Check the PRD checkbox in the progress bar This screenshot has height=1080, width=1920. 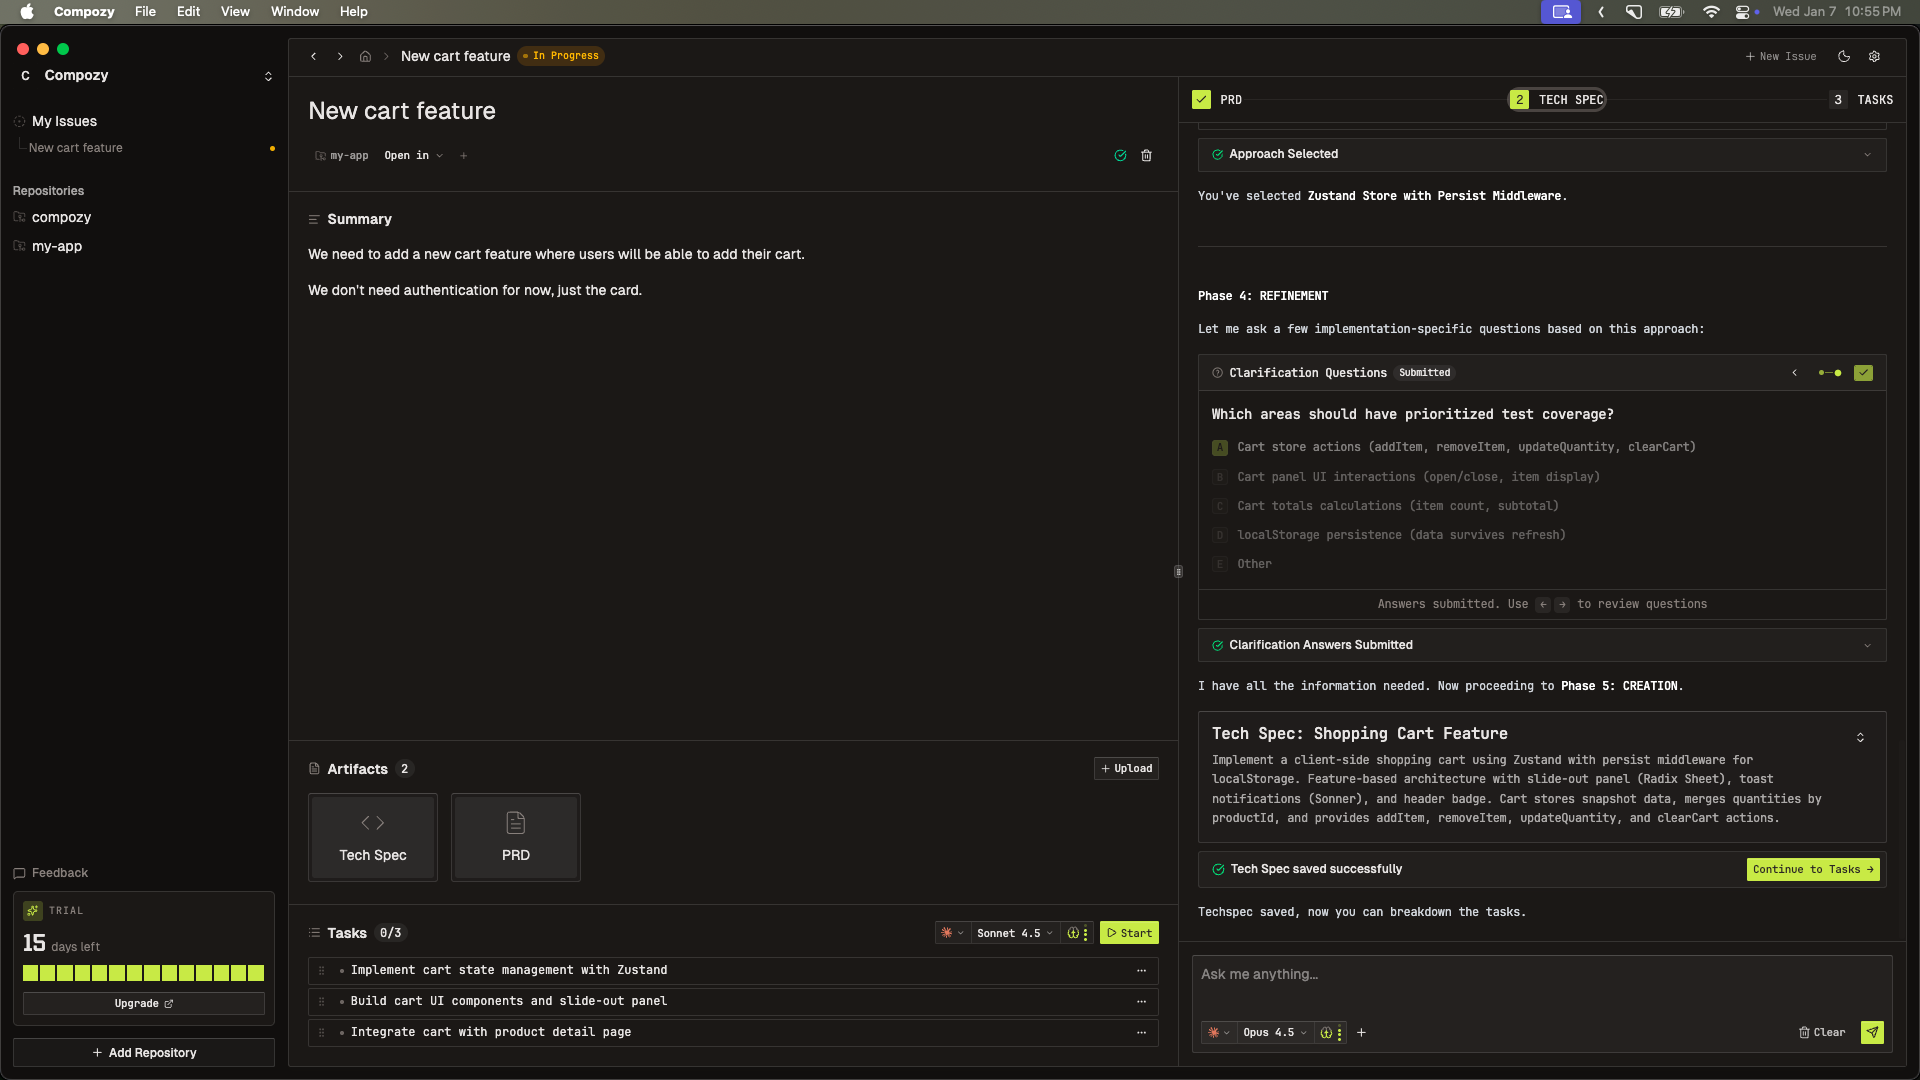1201,99
